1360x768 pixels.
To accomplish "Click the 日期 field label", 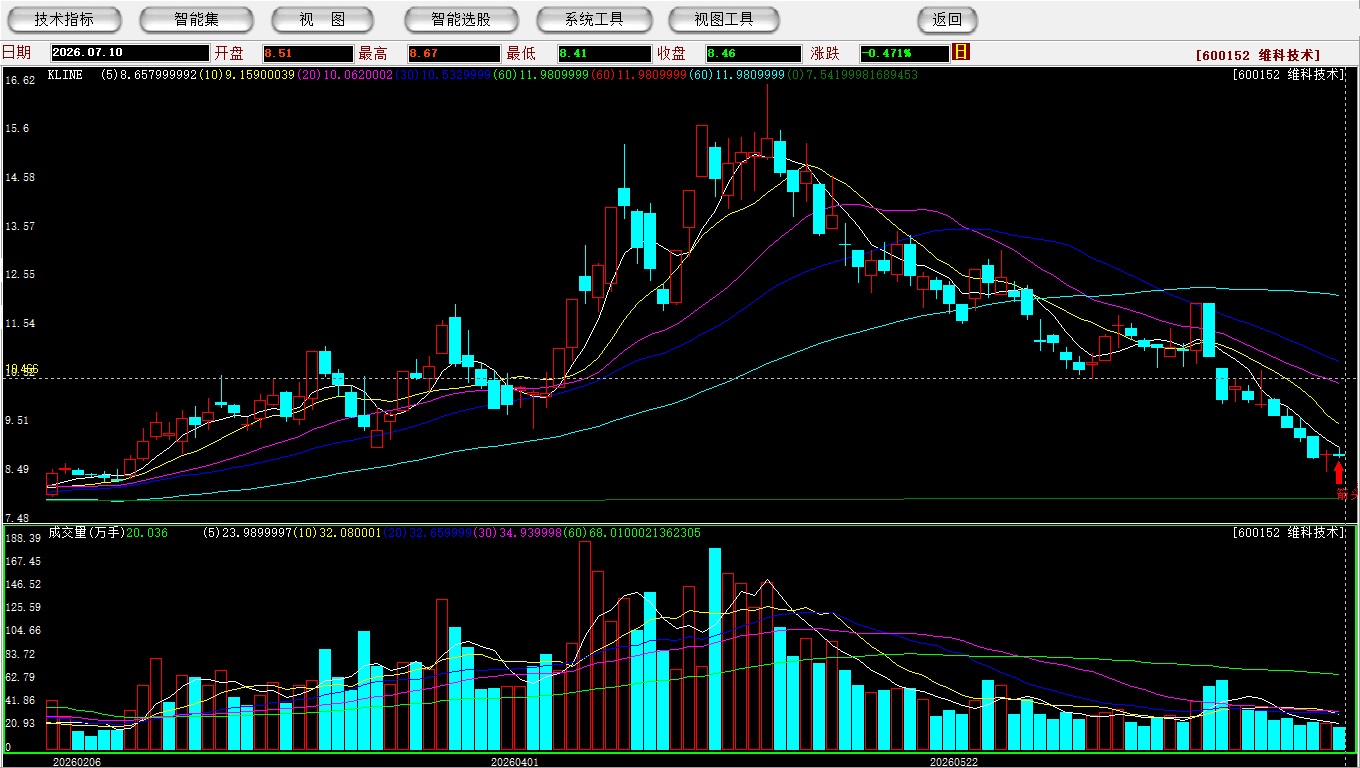I will [16, 53].
